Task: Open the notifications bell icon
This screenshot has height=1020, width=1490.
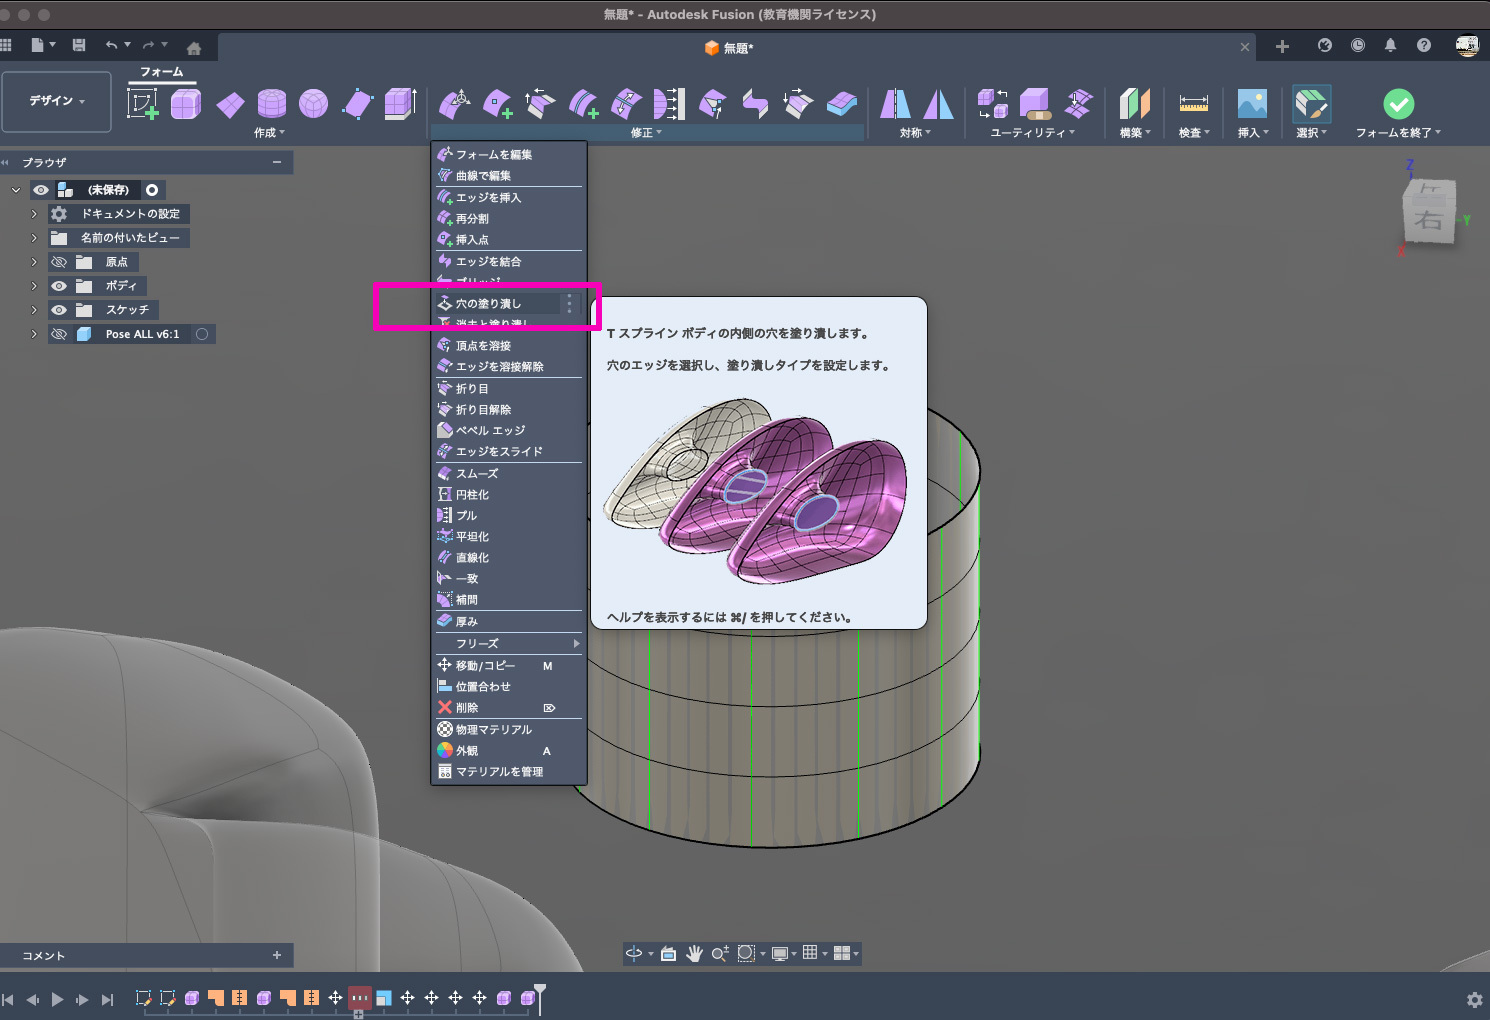Action: pyautogui.click(x=1390, y=46)
